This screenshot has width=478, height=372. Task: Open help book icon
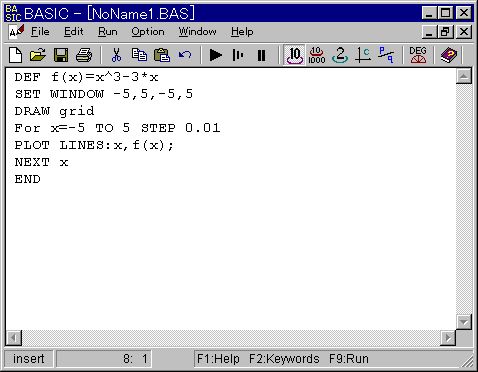[449, 55]
